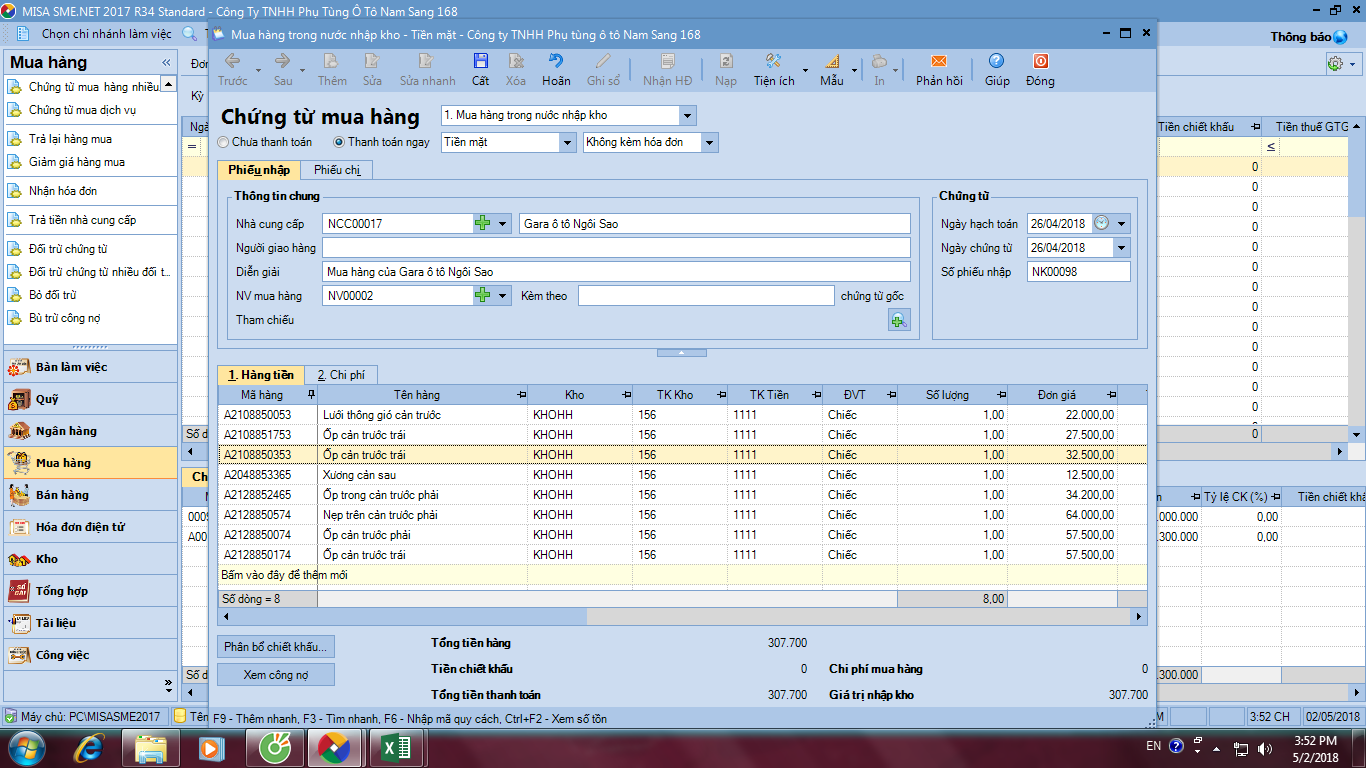Click the Nhận HĐ toolbar icon
1366x768 pixels.
667,62
